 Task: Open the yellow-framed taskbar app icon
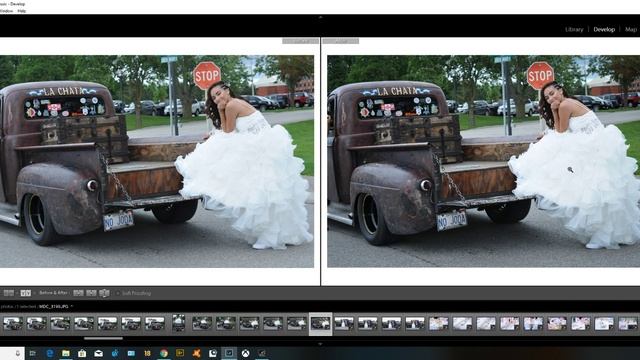point(180,353)
